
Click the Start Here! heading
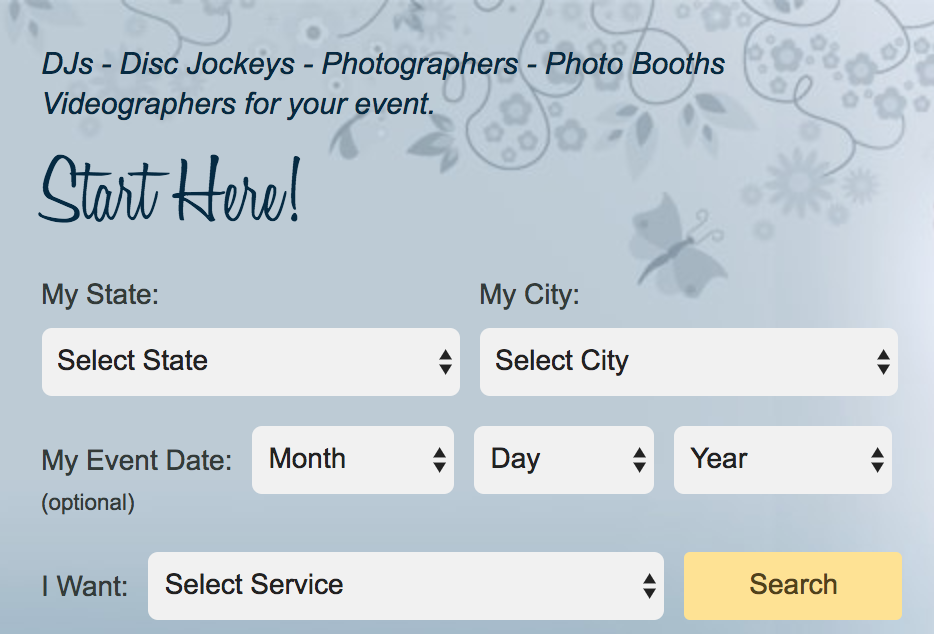click(170, 190)
